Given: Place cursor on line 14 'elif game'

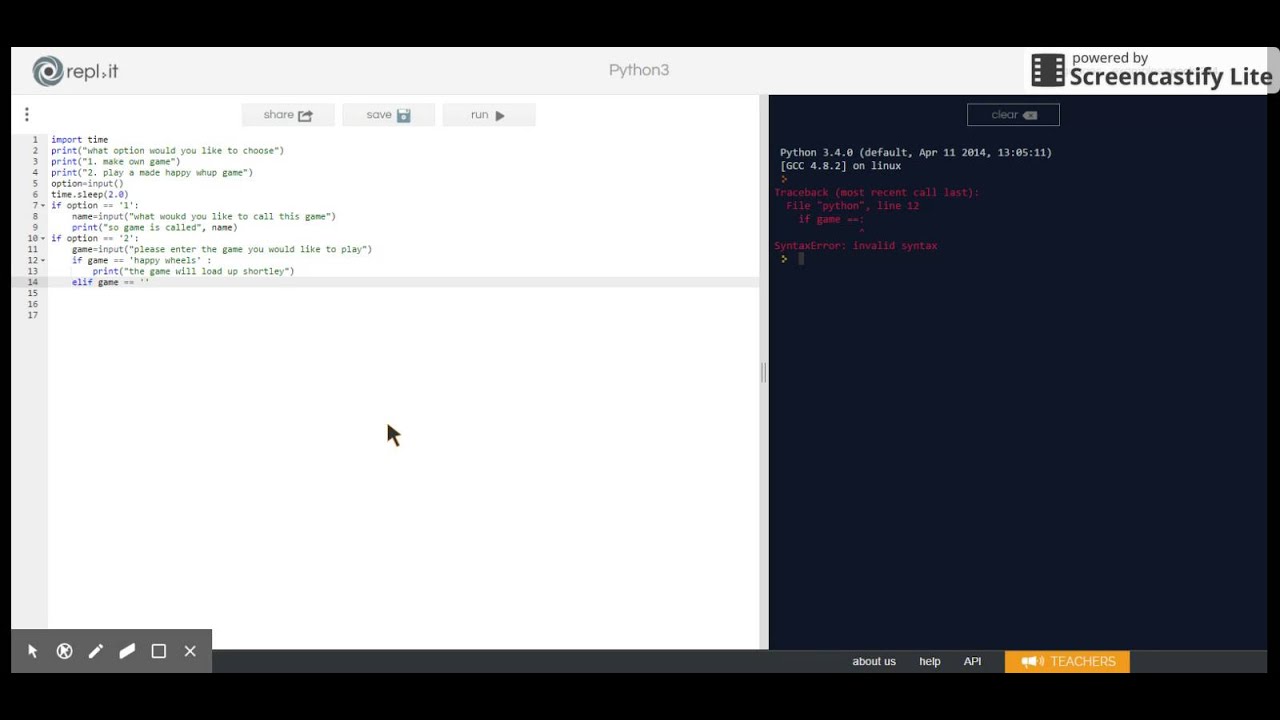Looking at the screenshot, I should click(x=110, y=283).
